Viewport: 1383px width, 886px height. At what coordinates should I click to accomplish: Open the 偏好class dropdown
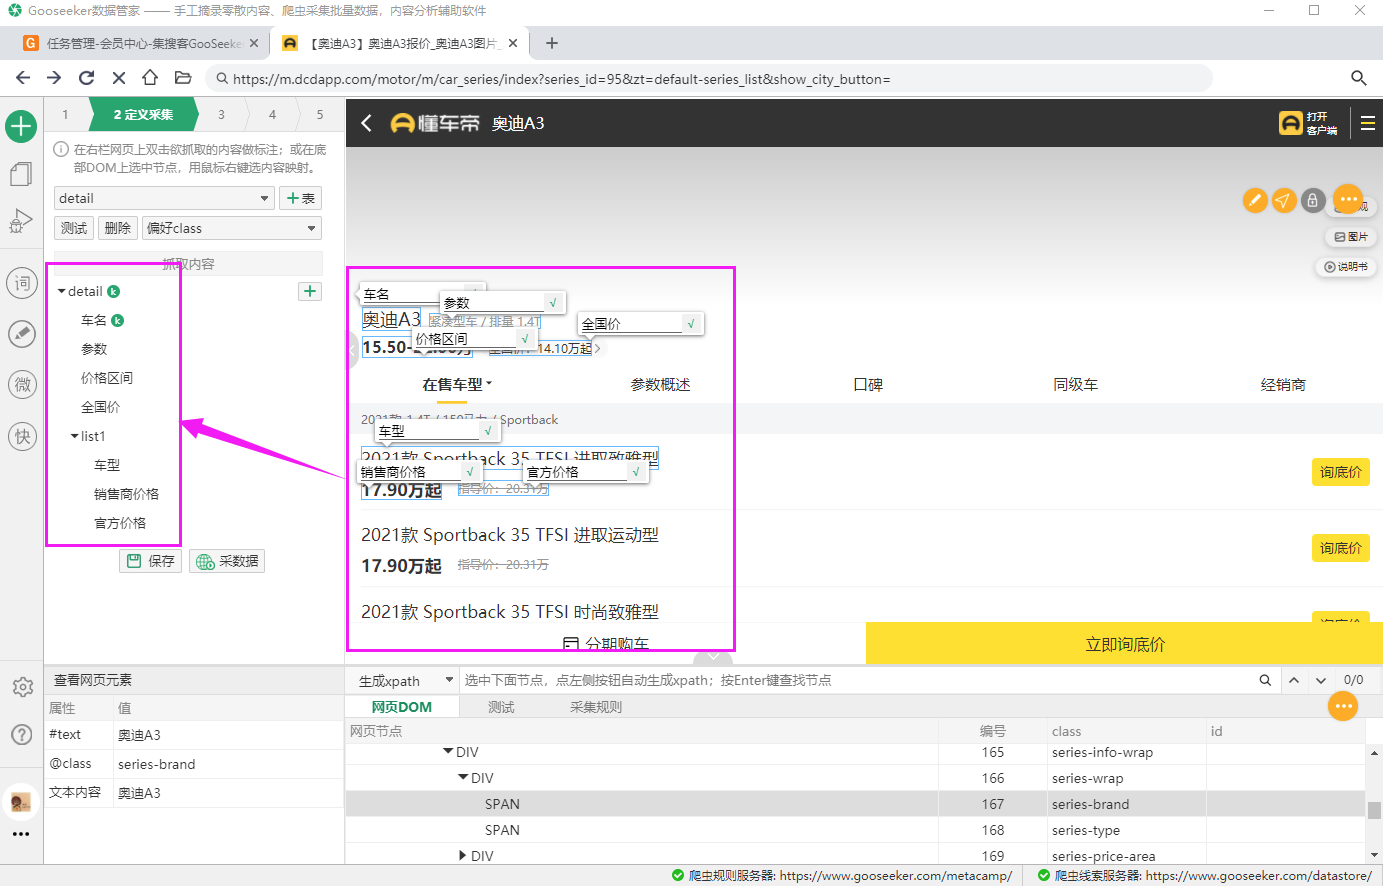point(232,228)
